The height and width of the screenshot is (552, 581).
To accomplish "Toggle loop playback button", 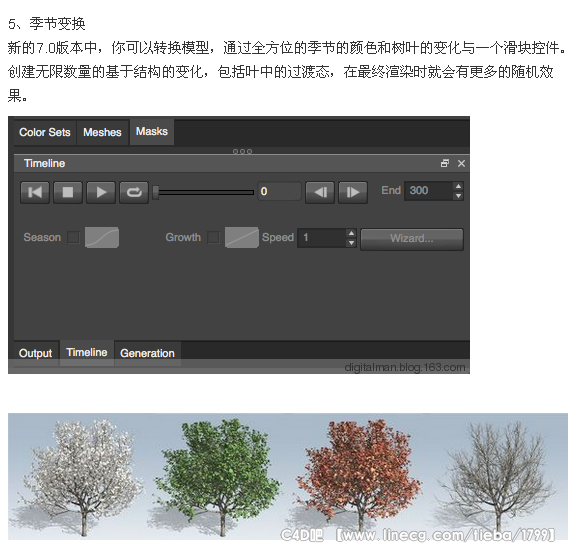I will pyautogui.click(x=134, y=192).
